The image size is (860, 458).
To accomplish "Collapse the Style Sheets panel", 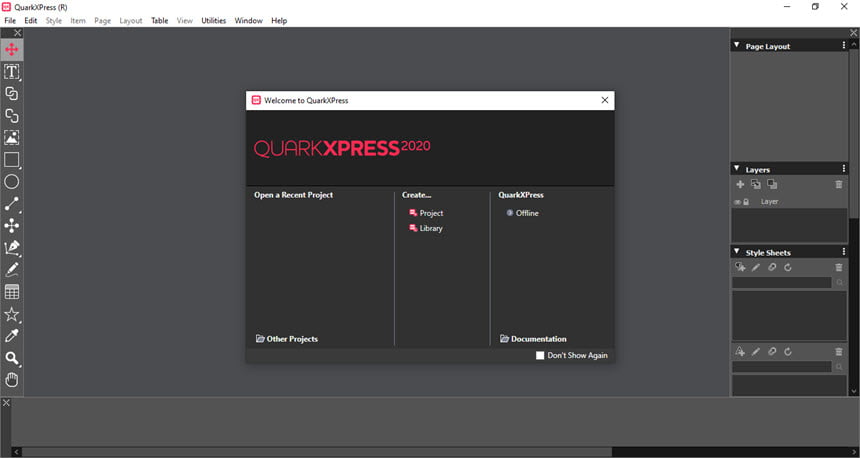I will coord(737,252).
